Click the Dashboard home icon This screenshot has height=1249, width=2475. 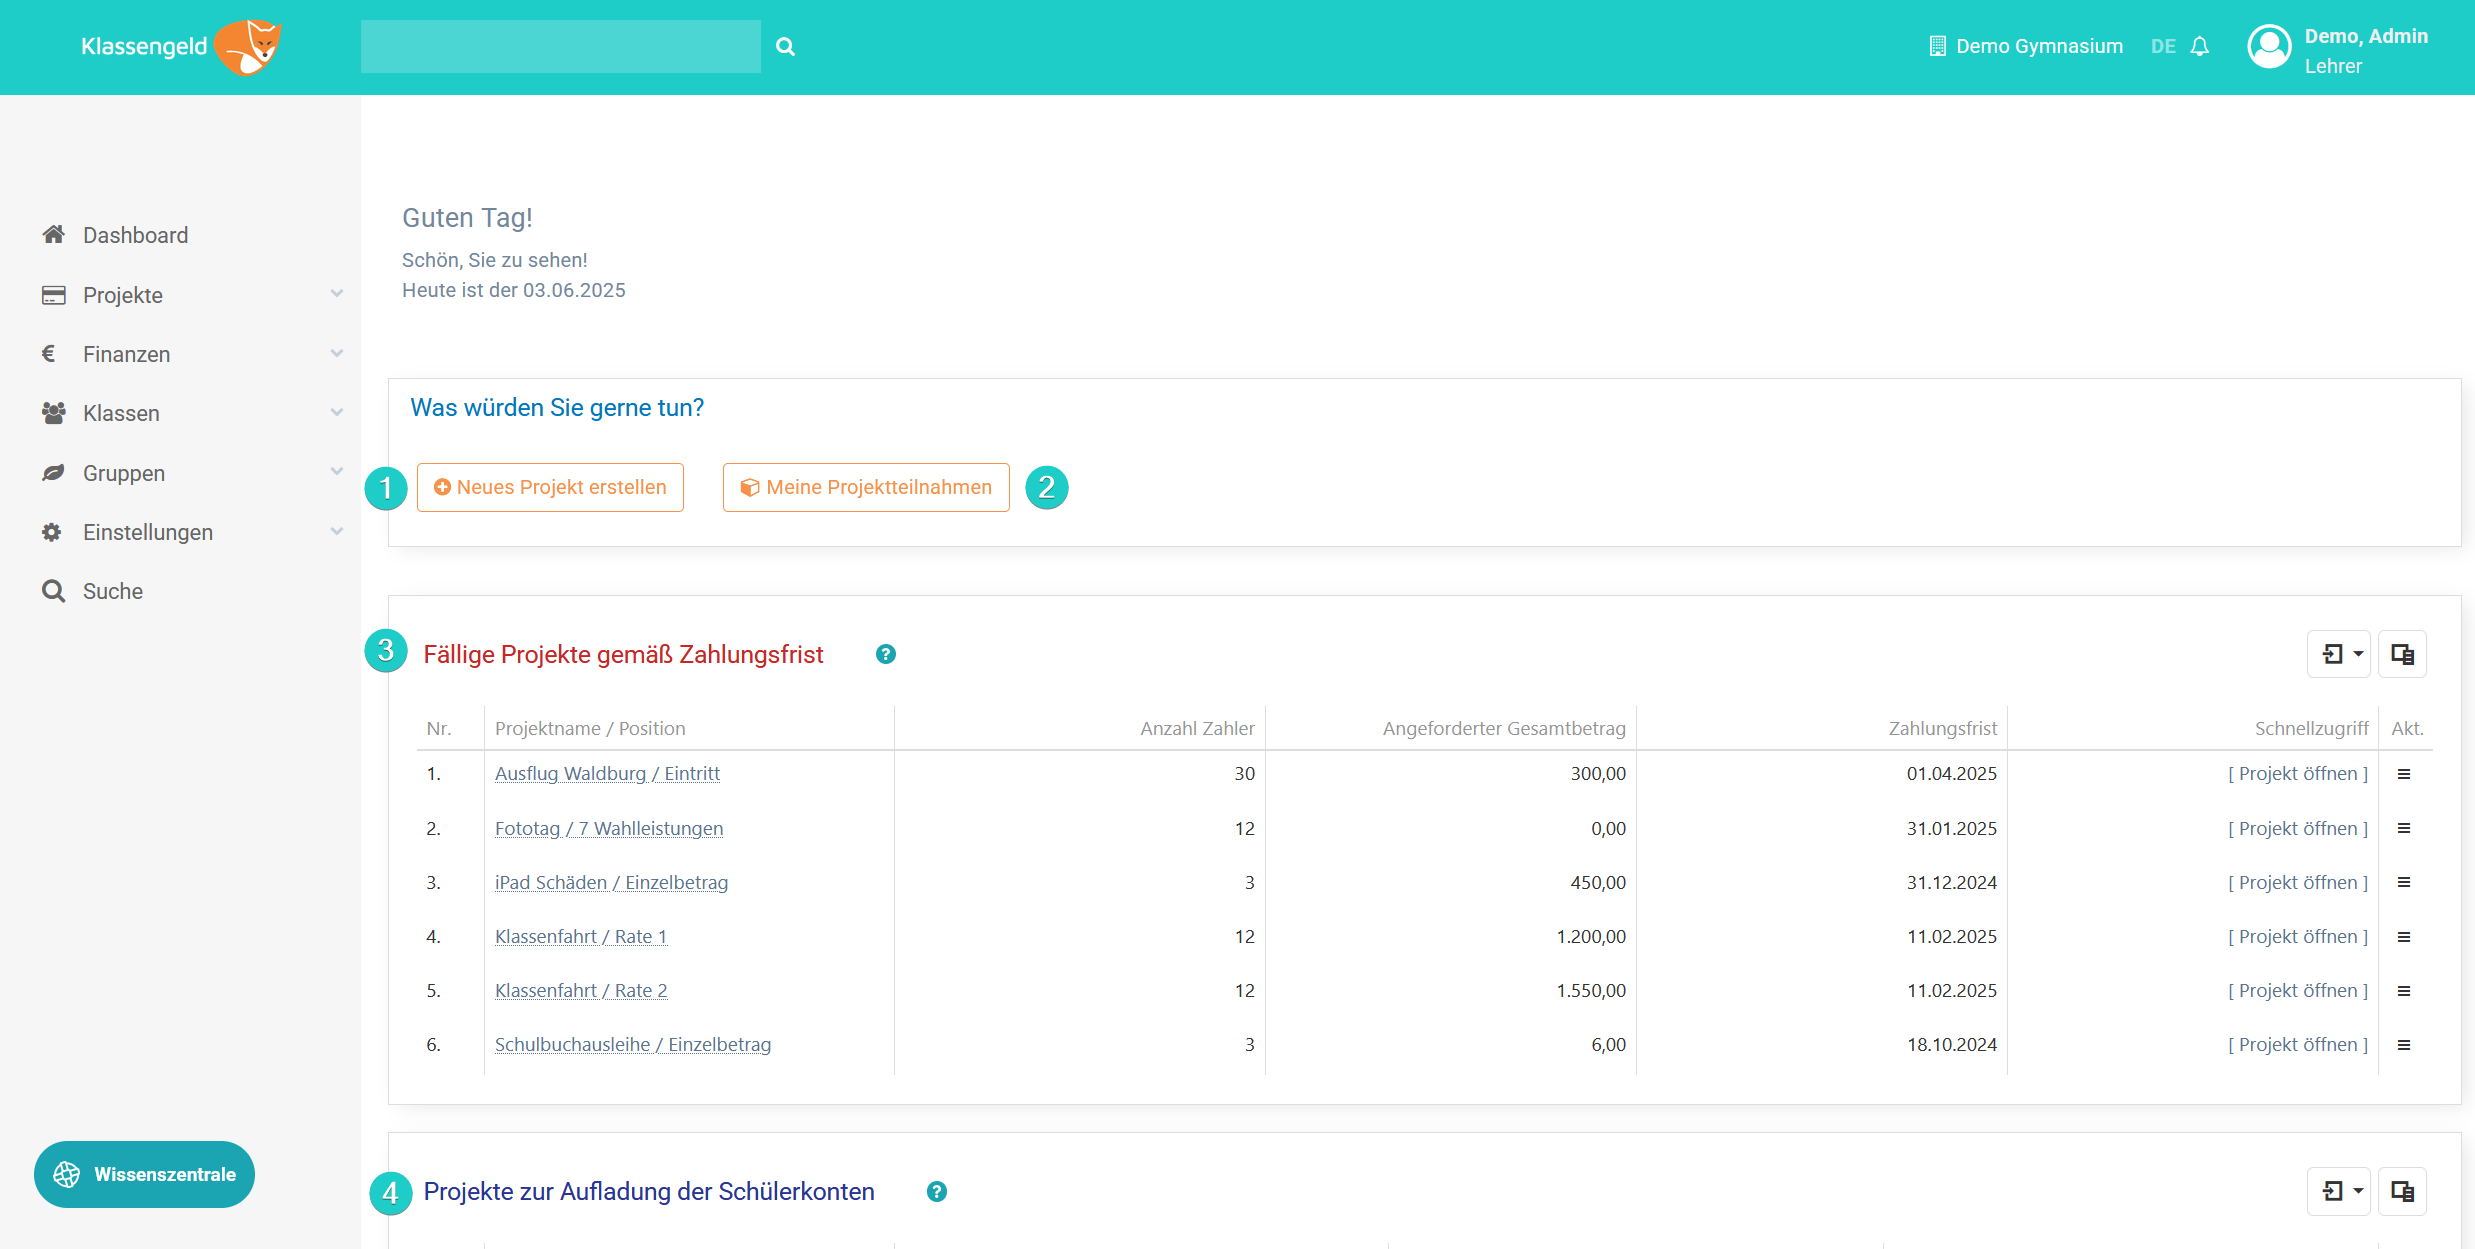pos(54,234)
